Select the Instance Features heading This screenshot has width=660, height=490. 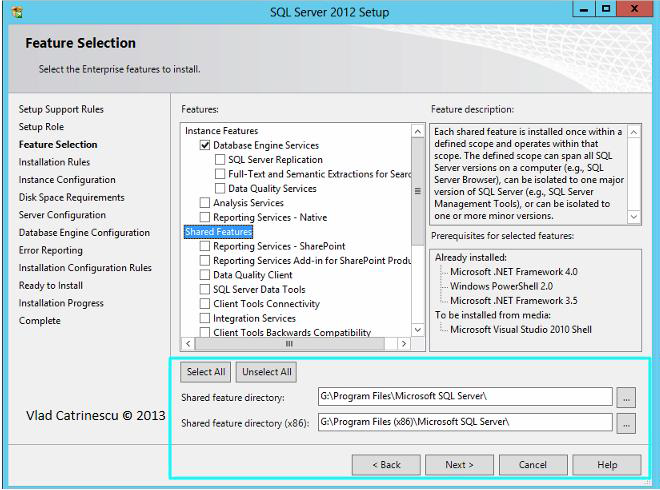point(221,131)
